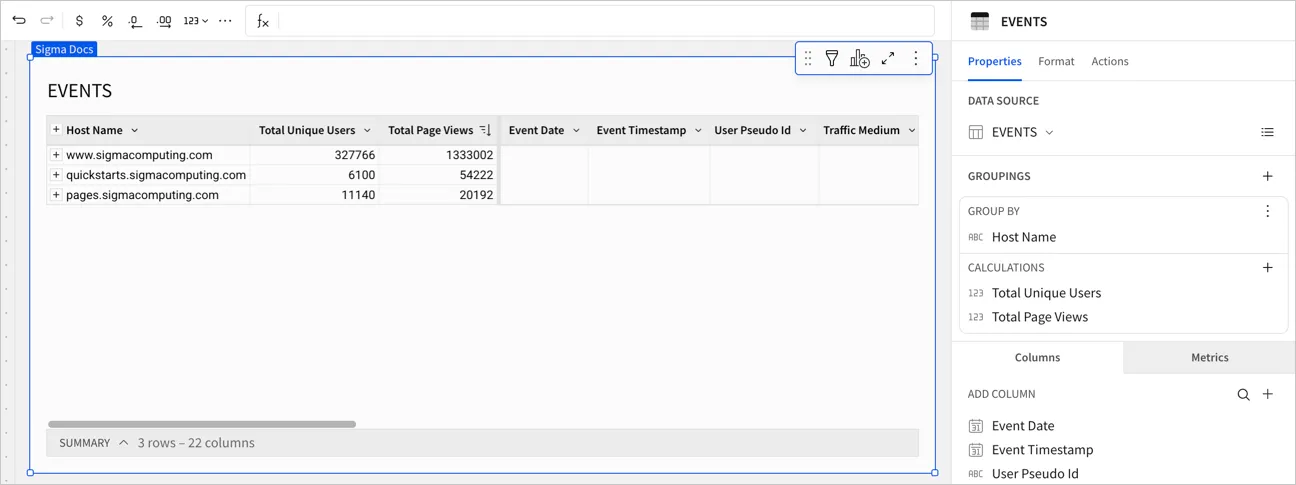Expand the quickstarts.sigmacomputing.com row
Image resolution: width=1296 pixels, height=485 pixels.
(x=56, y=175)
